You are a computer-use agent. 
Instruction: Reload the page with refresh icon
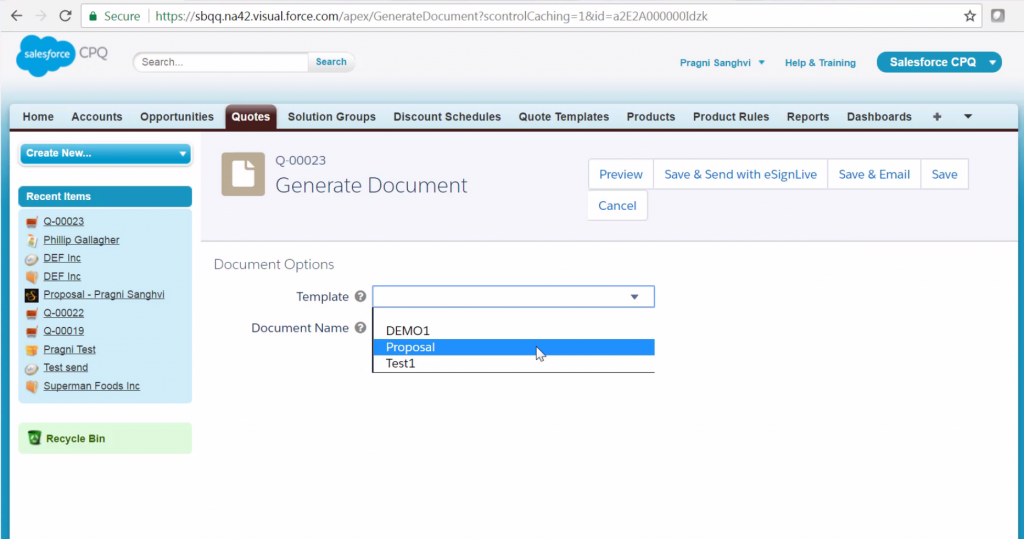[65, 16]
